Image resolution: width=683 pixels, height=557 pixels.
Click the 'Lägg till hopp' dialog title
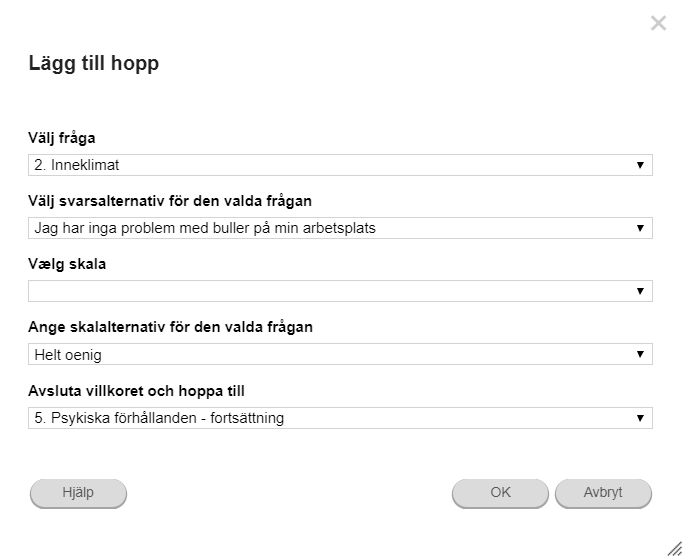tap(94, 64)
